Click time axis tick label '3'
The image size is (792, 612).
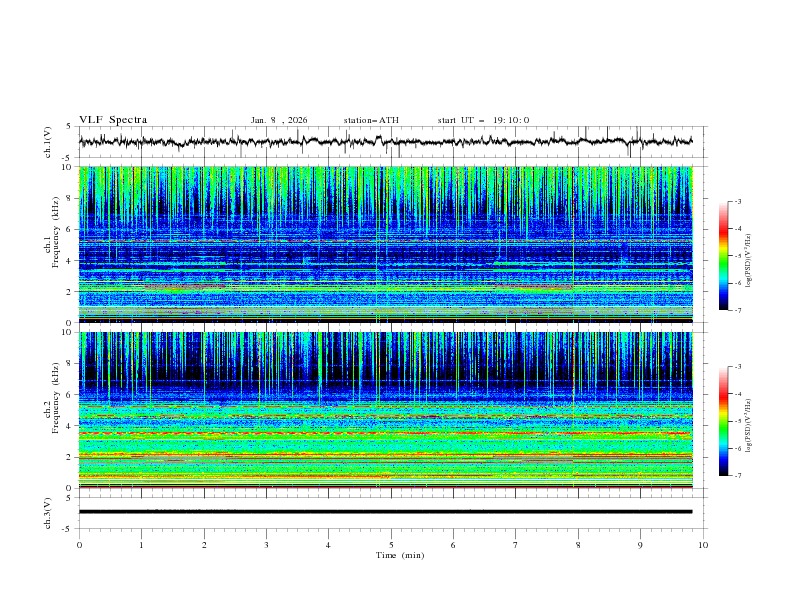tap(266, 545)
